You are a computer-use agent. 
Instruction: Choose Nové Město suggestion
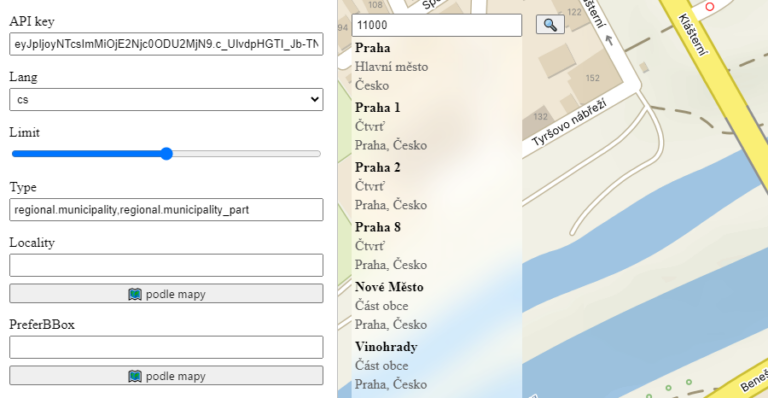(x=437, y=305)
